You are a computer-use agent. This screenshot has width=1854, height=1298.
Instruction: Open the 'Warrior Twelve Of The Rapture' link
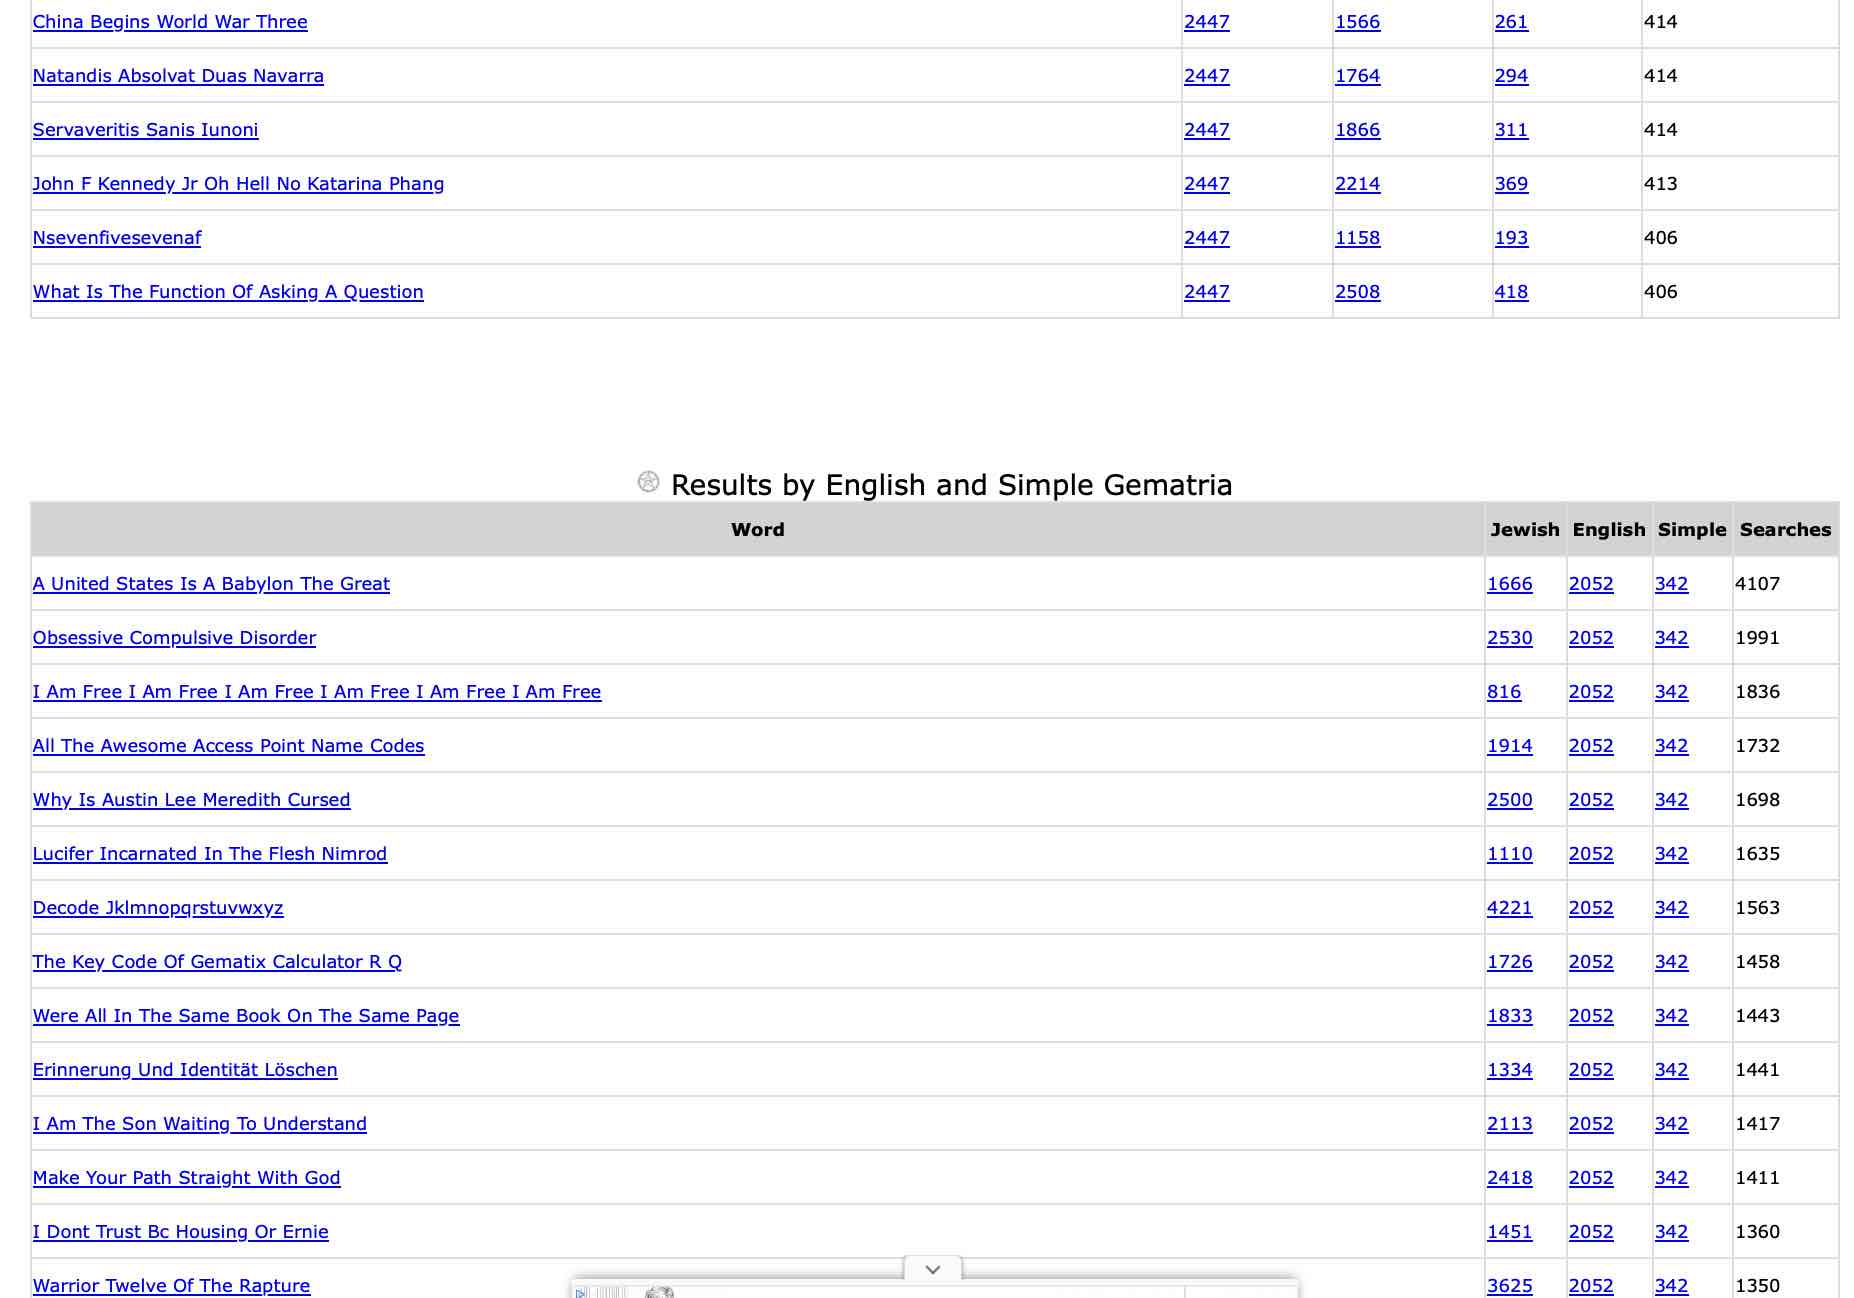(172, 1286)
